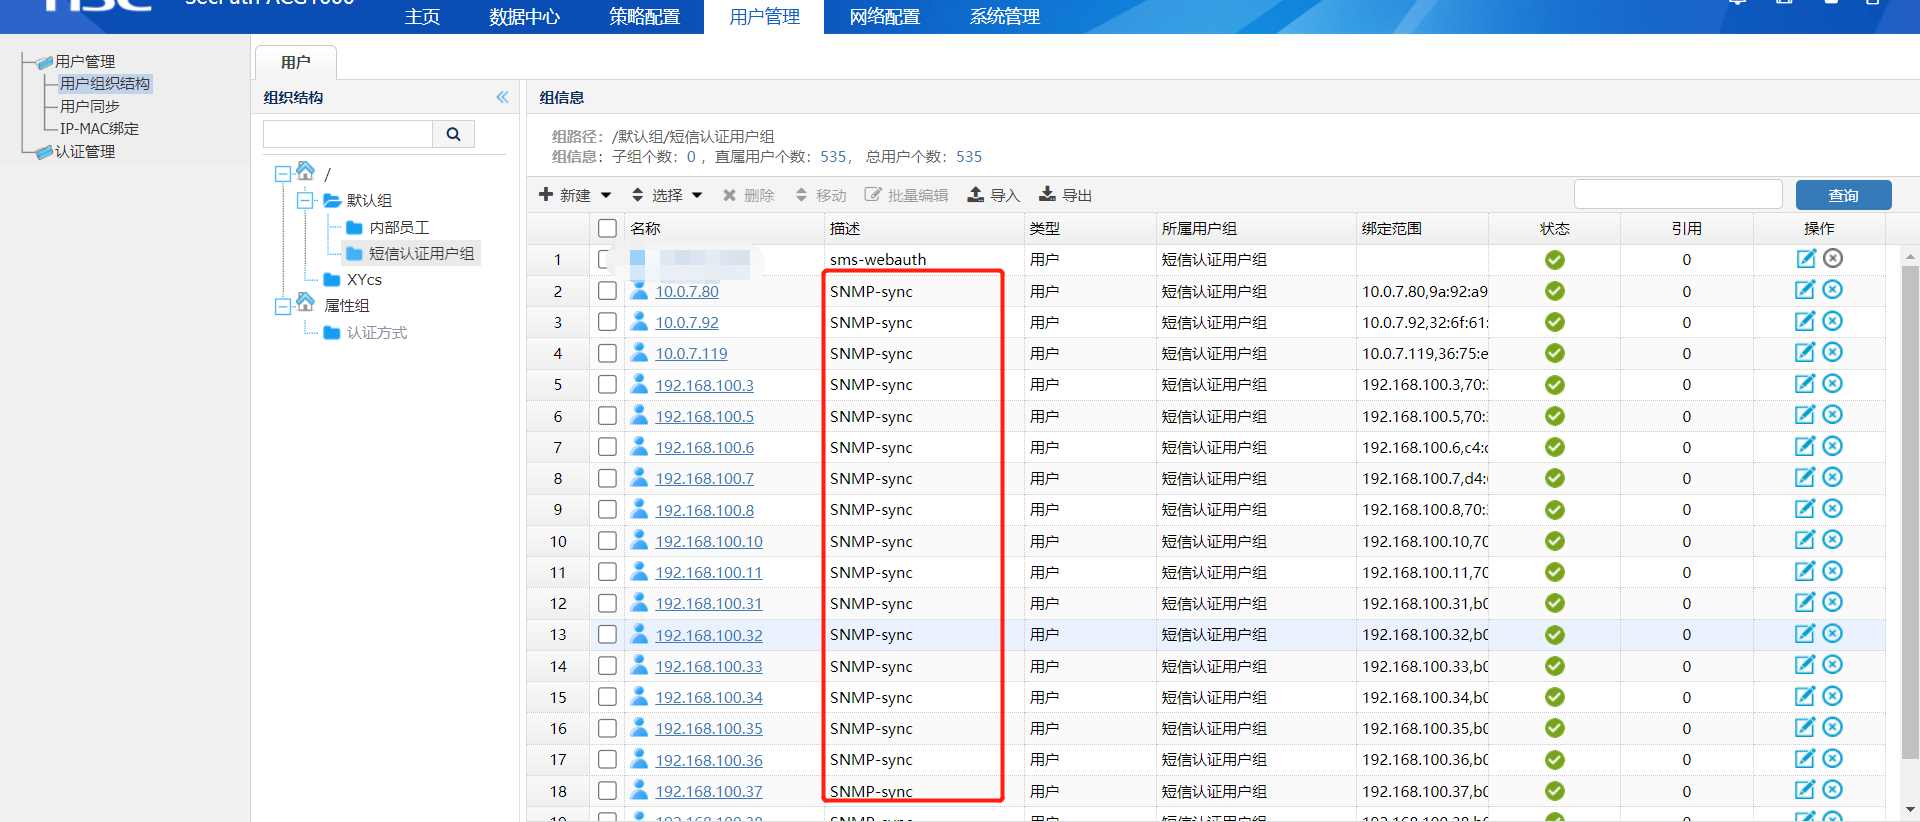Viewport: 1920px width, 822px height.
Task: Open the 主页 top menu
Action: [422, 17]
